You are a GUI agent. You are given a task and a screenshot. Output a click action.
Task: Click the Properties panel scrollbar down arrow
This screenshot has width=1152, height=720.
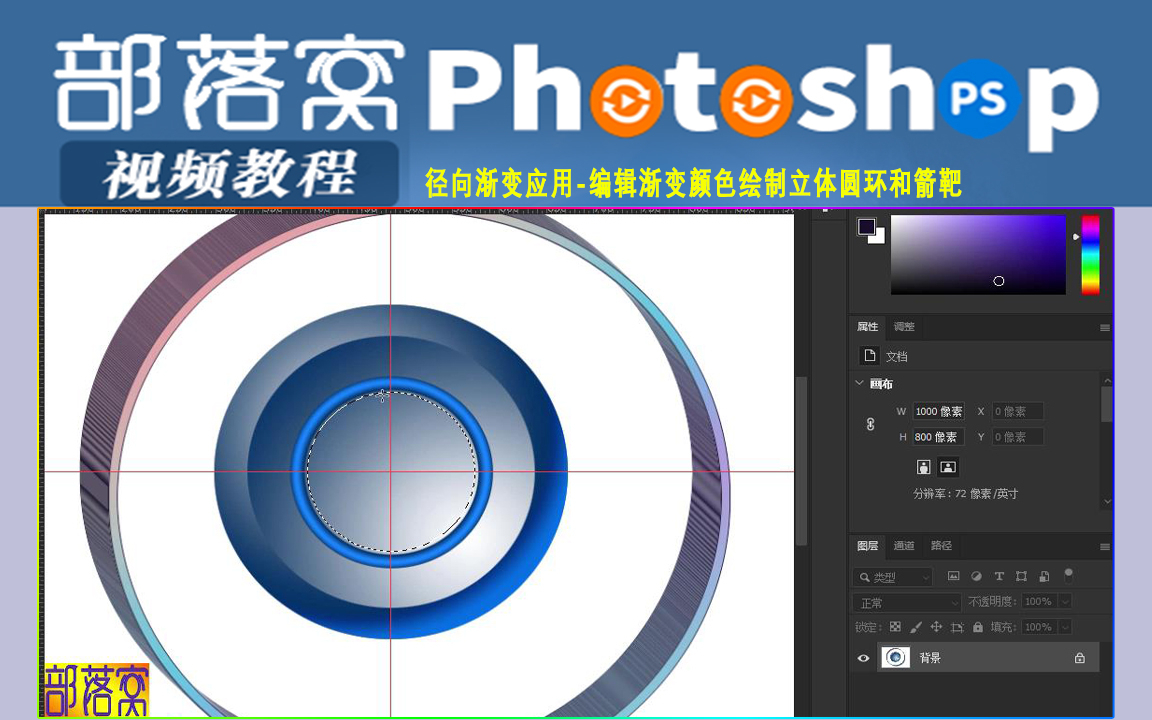1107,502
